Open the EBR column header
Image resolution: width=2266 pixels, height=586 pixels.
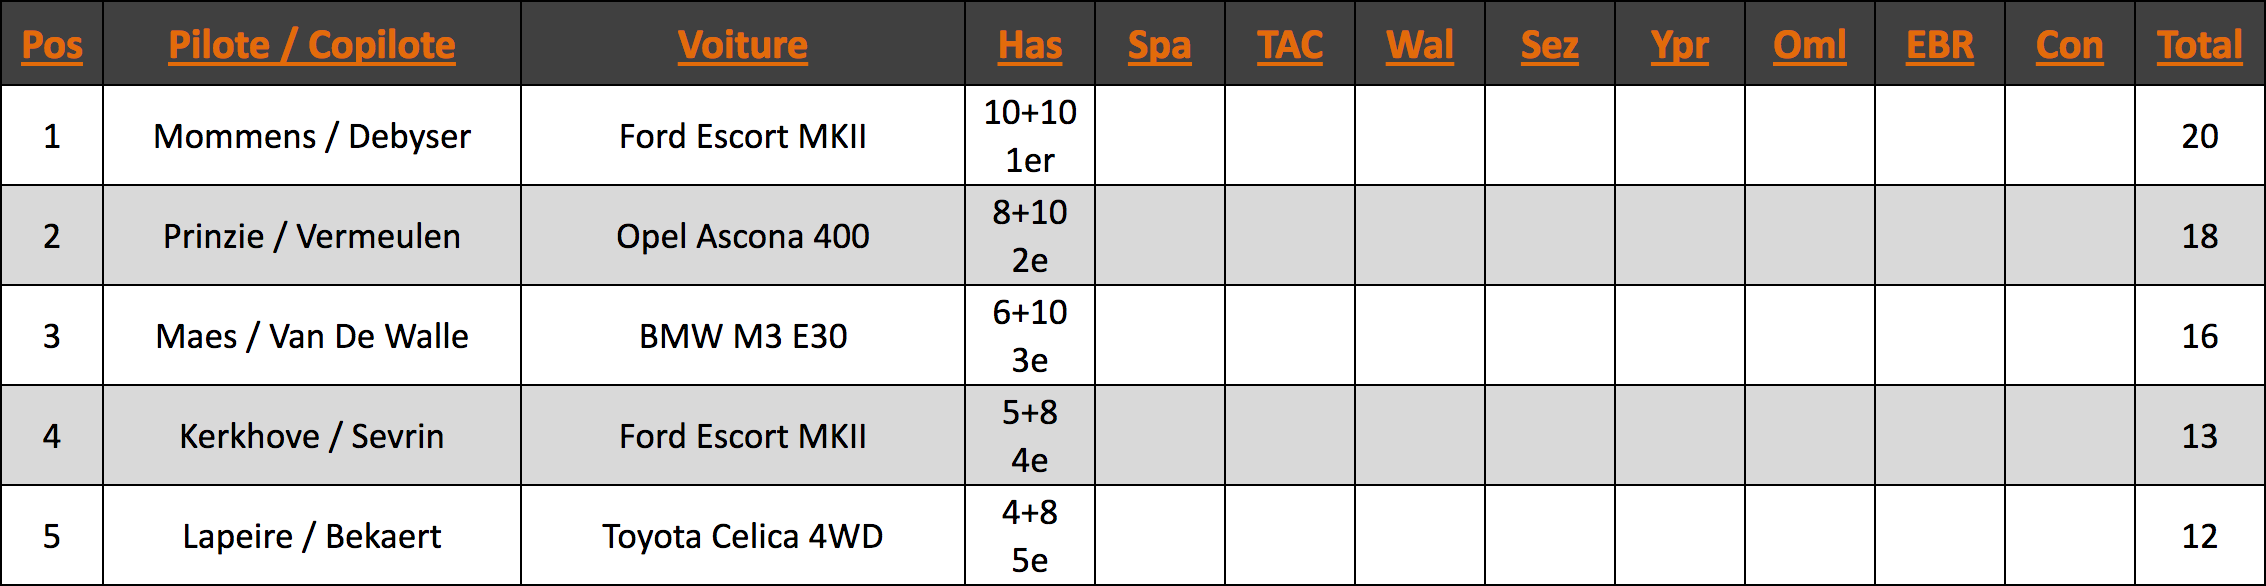(1940, 45)
